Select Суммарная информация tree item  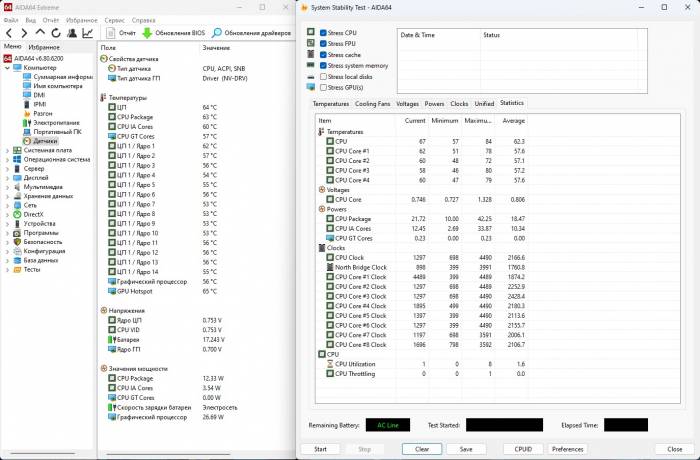click(62, 77)
